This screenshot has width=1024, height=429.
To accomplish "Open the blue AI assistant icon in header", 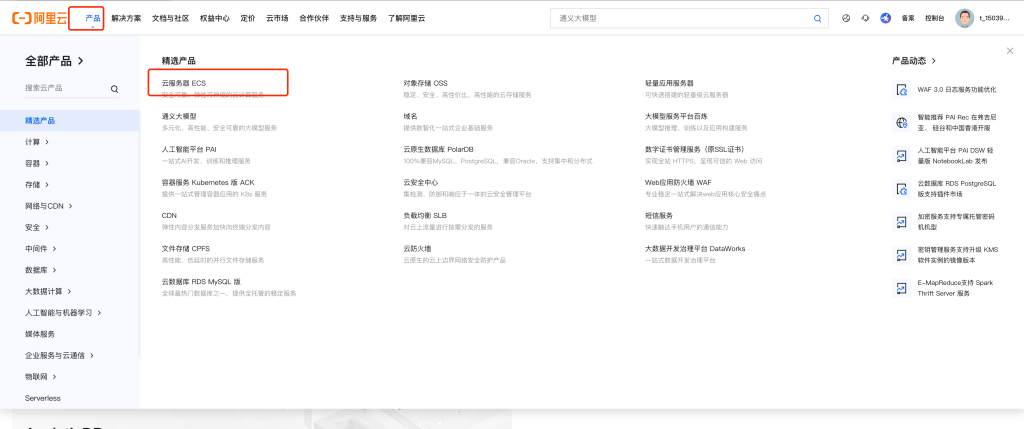I will 885,18.
